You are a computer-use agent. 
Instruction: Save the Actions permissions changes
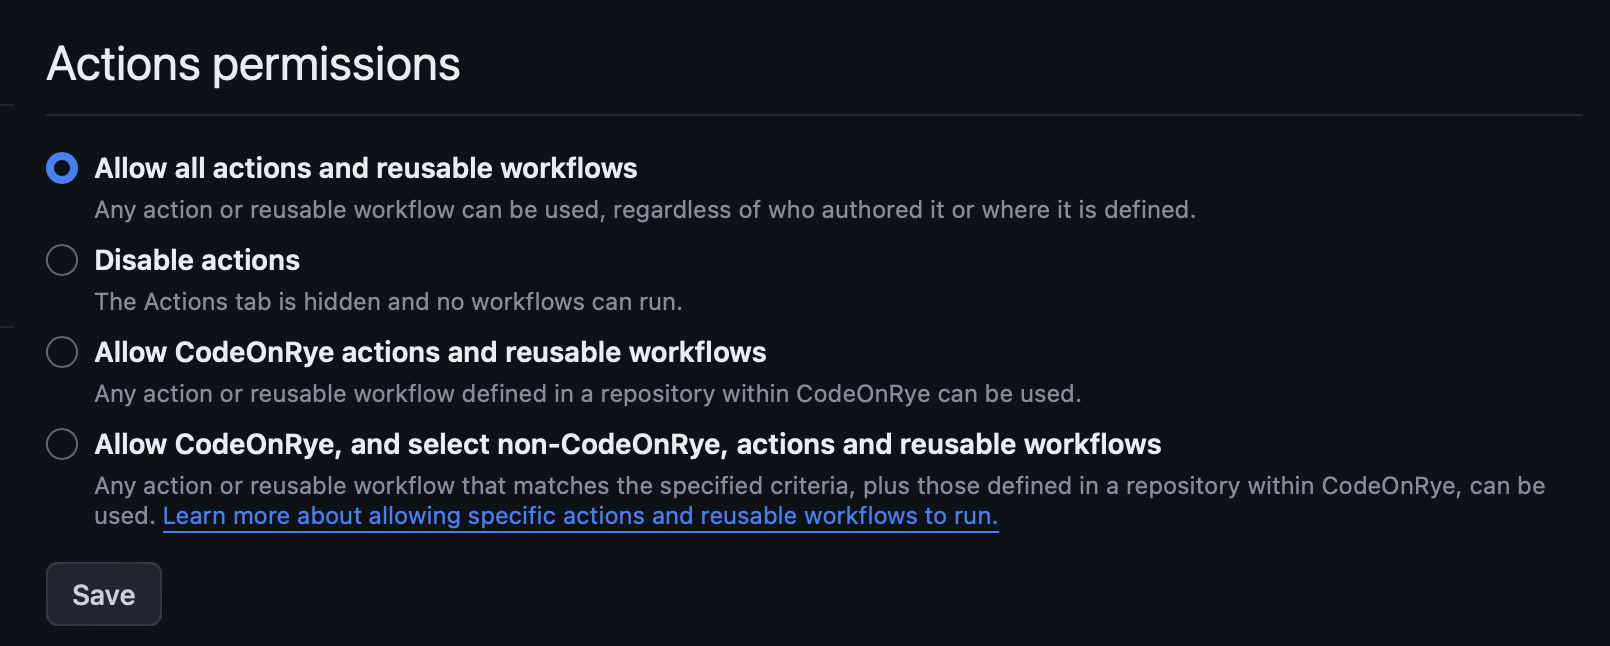click(103, 594)
